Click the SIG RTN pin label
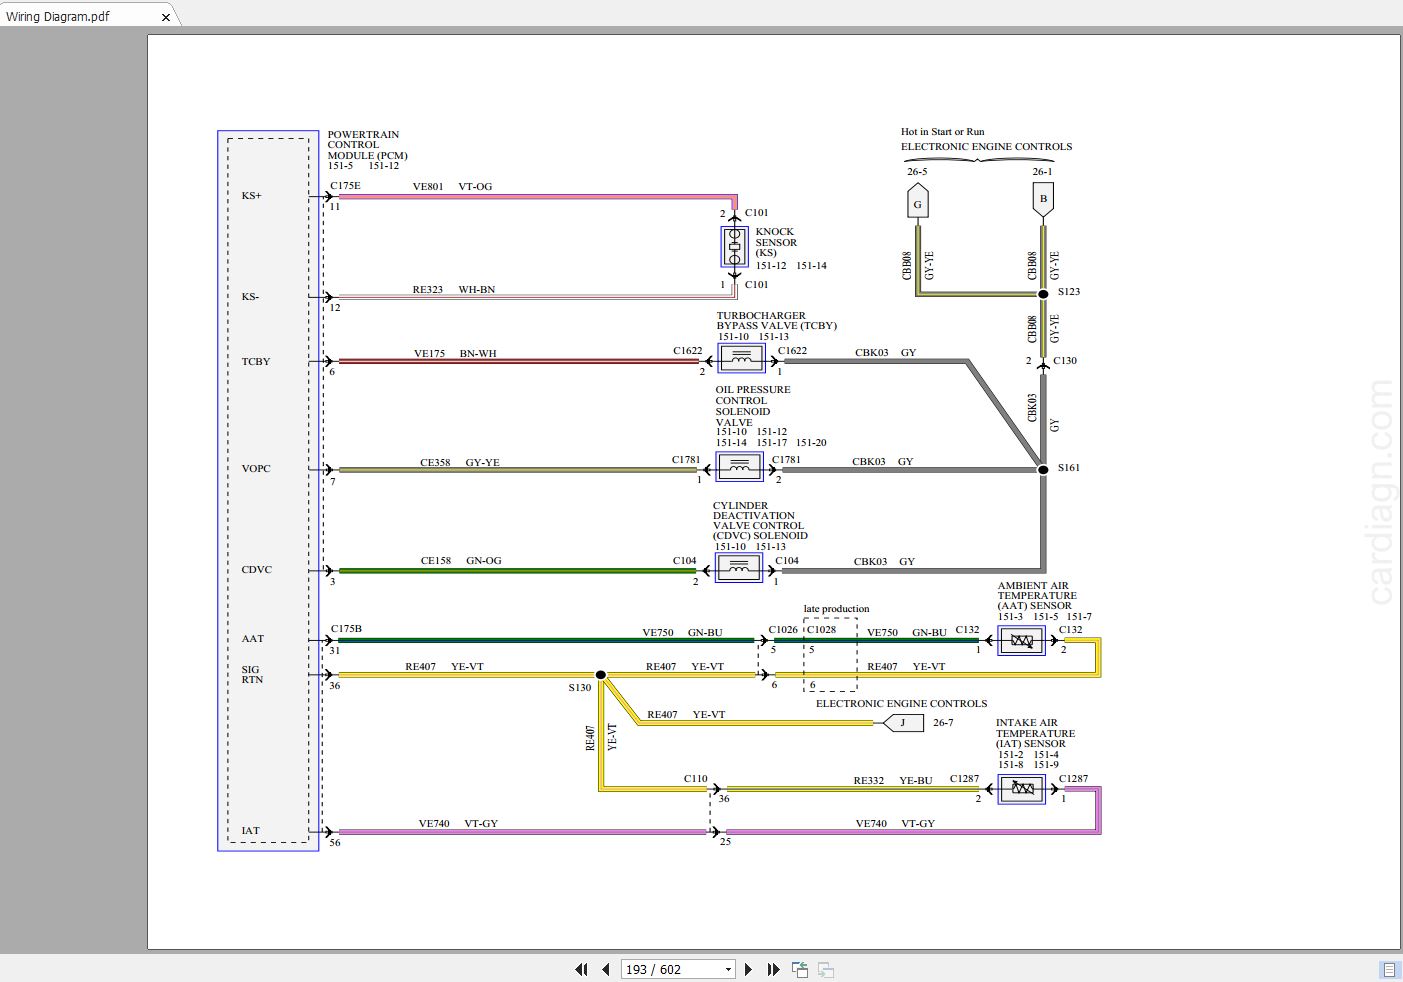 252,675
